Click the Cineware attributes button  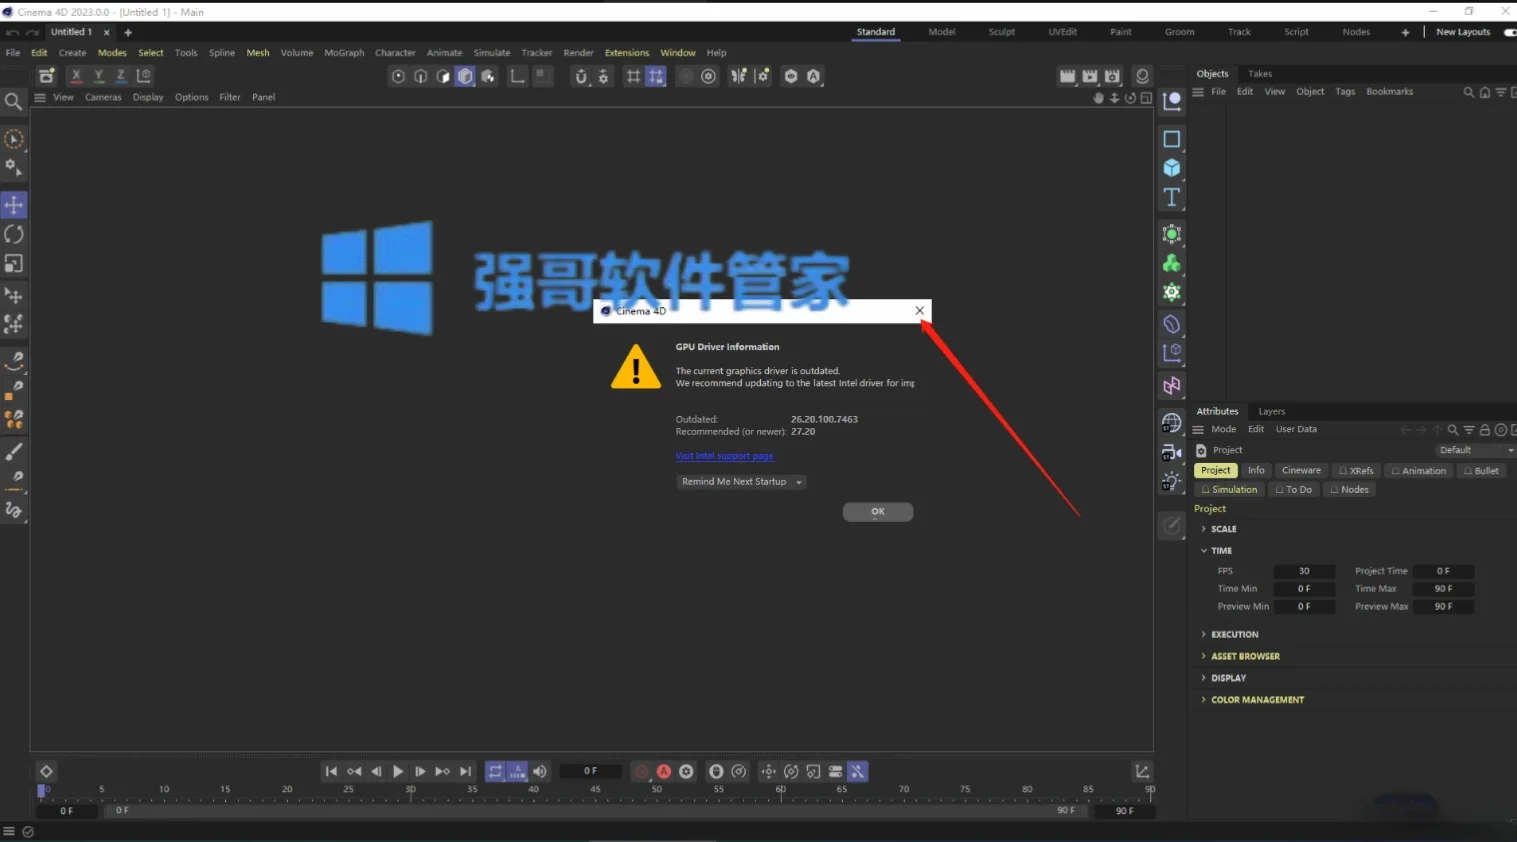(1301, 471)
